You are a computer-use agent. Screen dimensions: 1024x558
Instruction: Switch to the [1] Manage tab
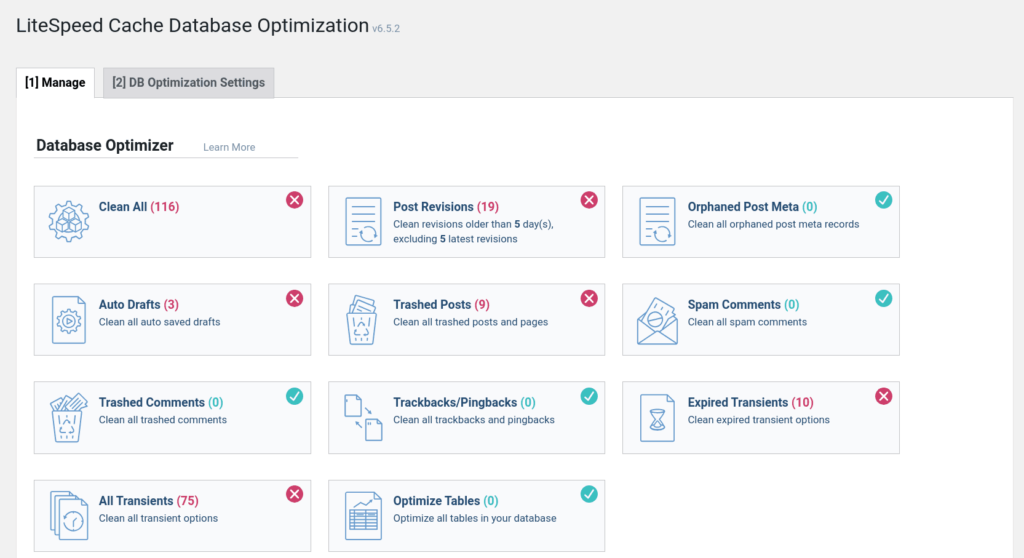56,82
